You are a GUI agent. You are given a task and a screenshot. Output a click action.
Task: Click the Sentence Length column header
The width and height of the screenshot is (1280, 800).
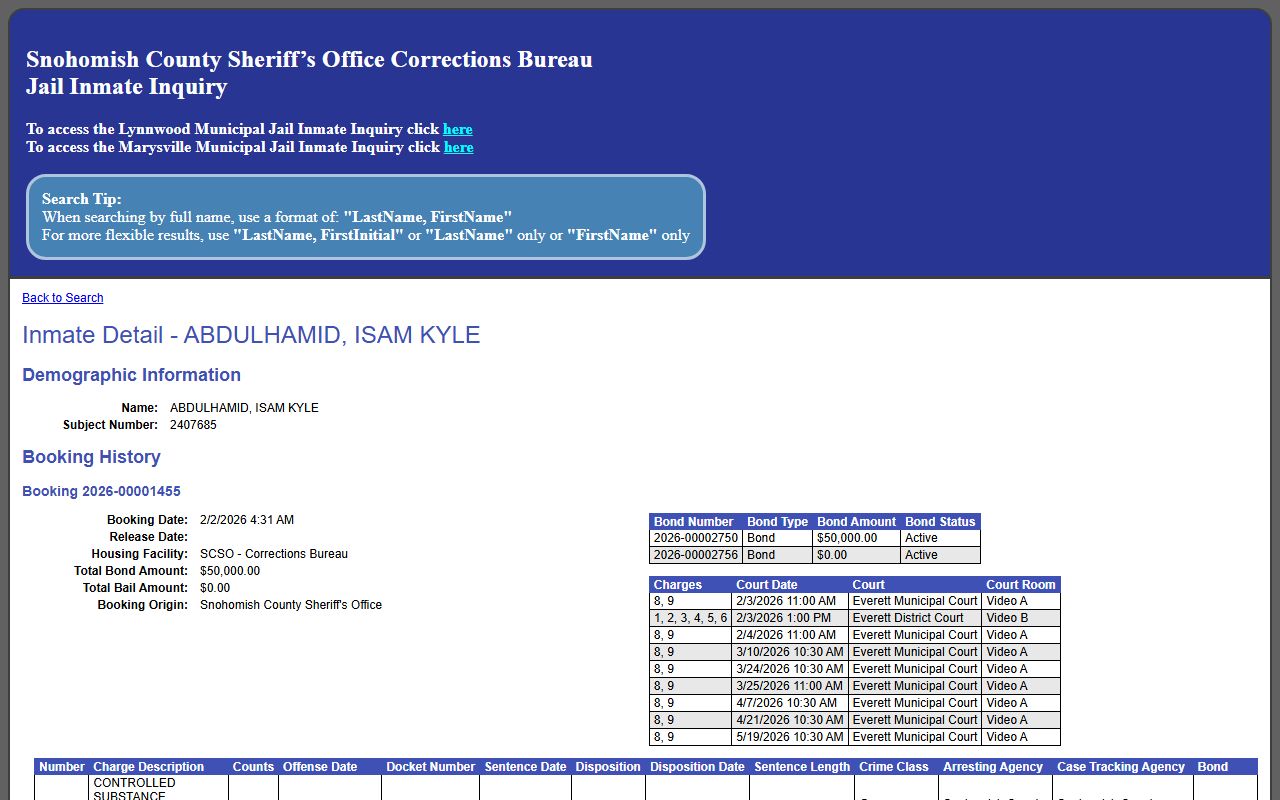[x=802, y=767]
